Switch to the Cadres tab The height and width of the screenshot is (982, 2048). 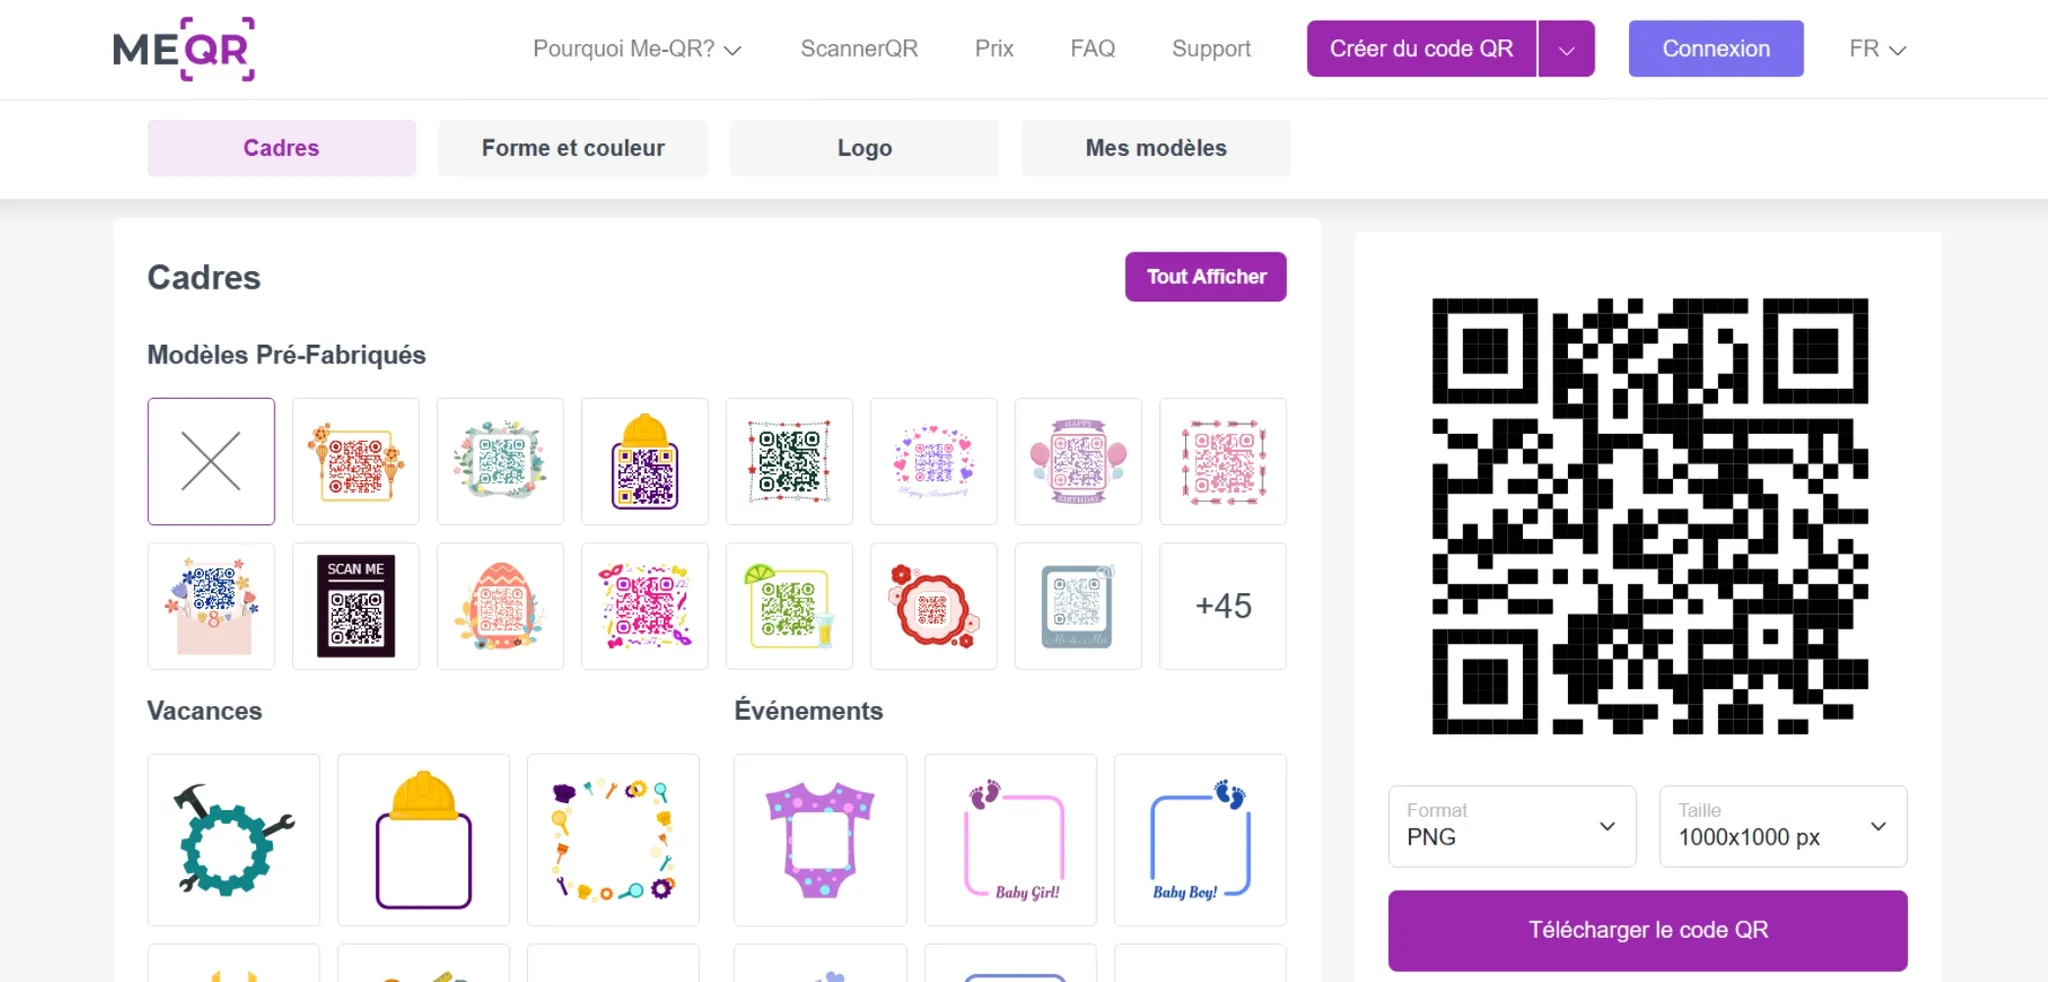[x=282, y=148]
